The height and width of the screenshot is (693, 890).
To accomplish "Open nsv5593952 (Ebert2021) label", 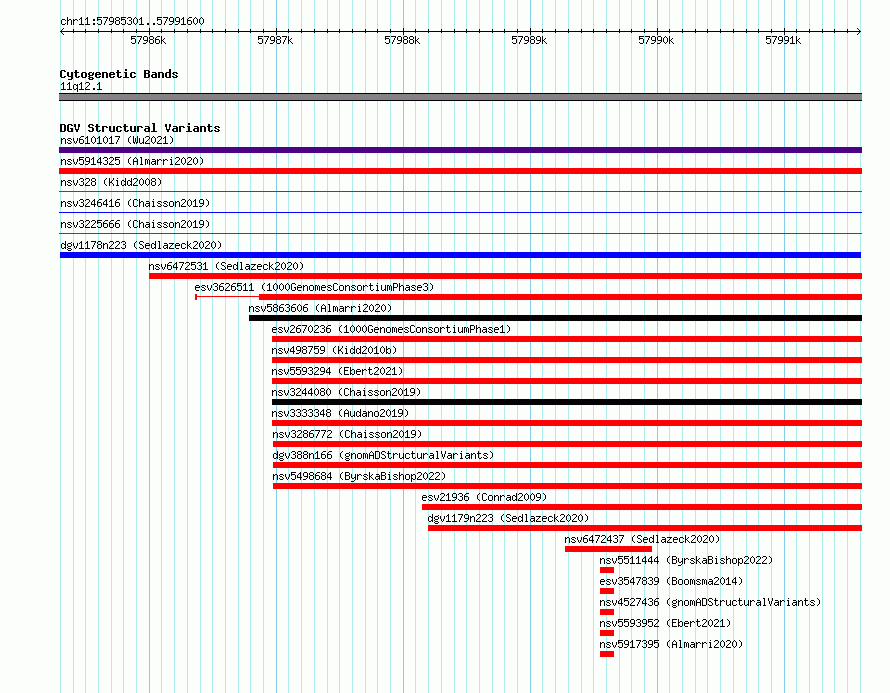I will pyautogui.click(x=665, y=623).
